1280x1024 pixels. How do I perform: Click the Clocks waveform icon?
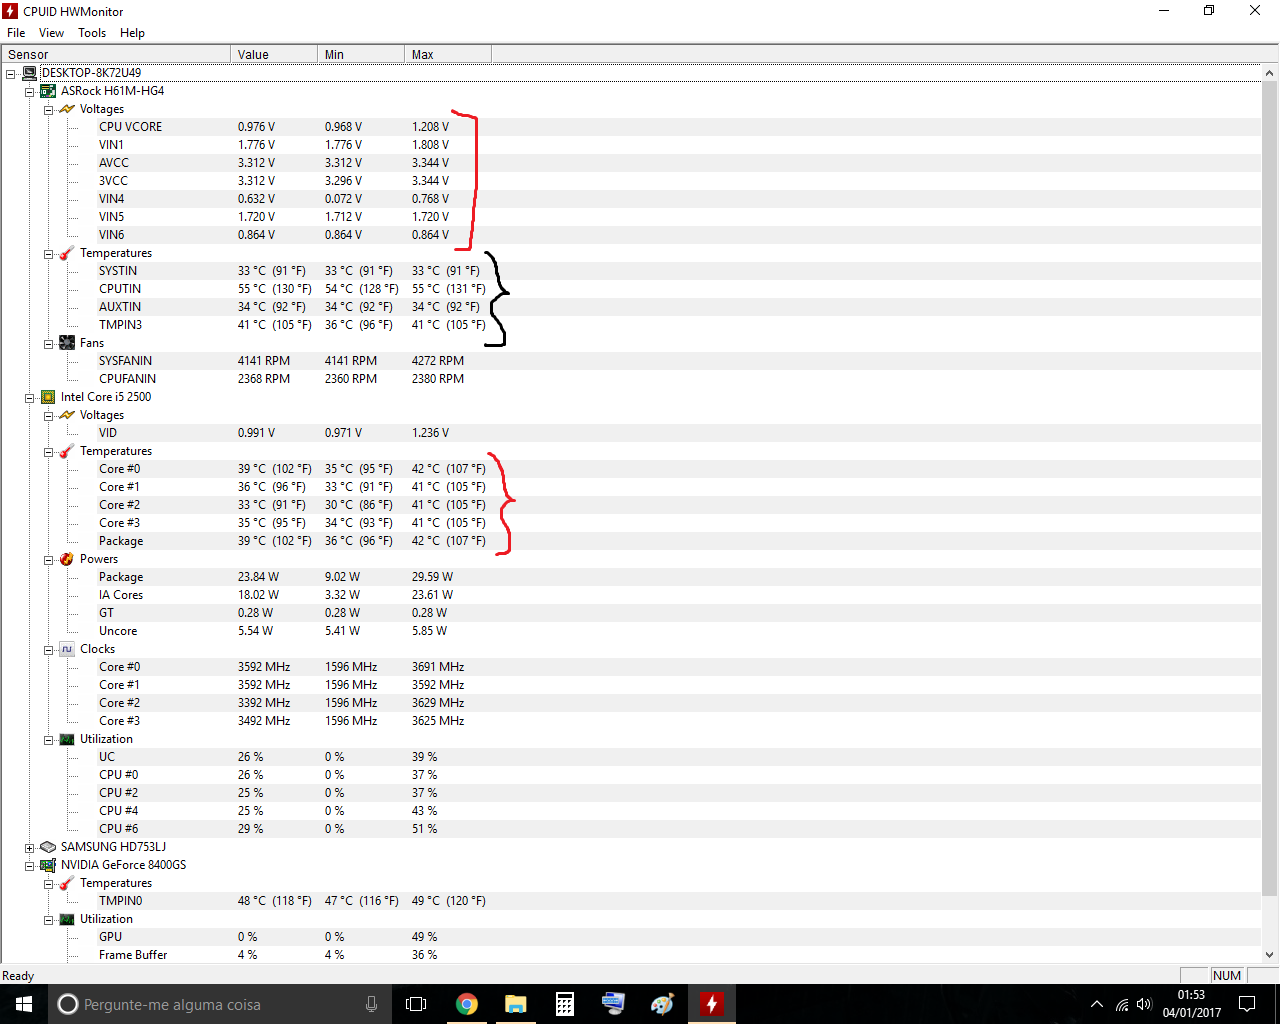coord(67,649)
